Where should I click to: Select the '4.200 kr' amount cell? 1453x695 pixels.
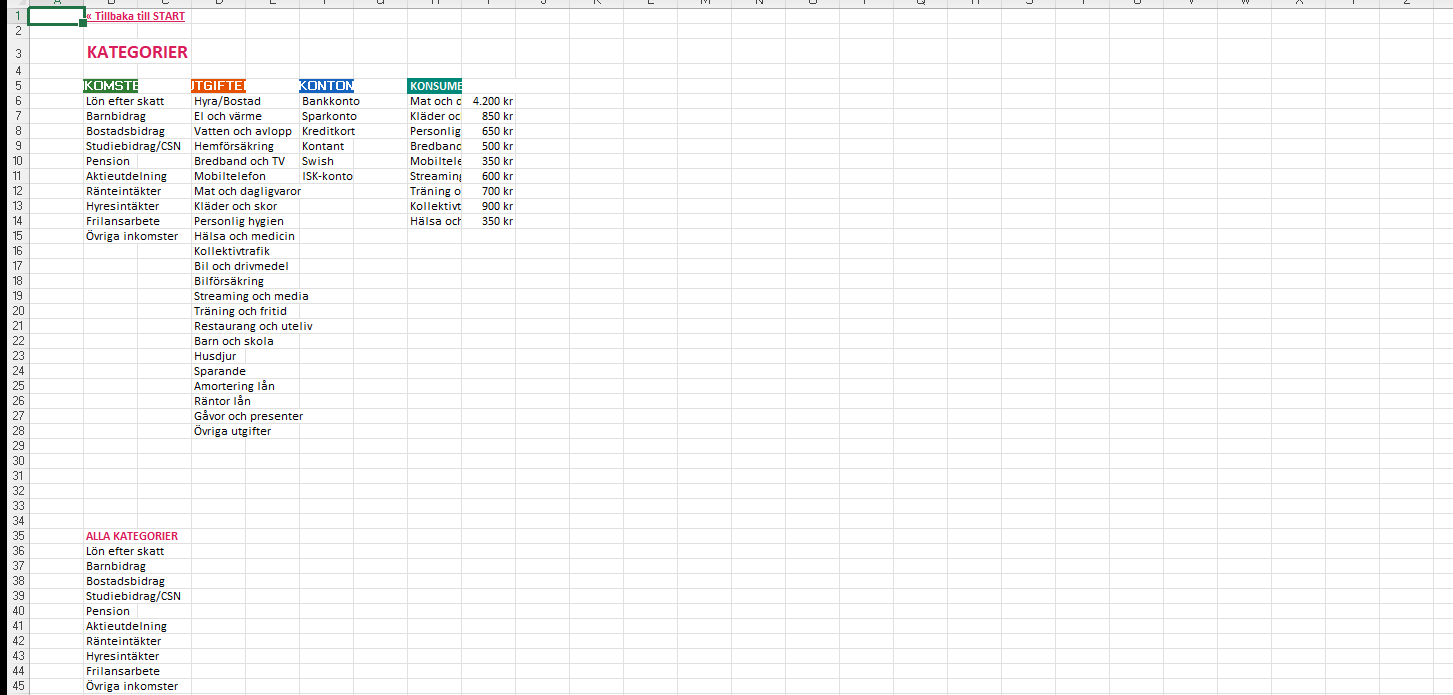490,101
